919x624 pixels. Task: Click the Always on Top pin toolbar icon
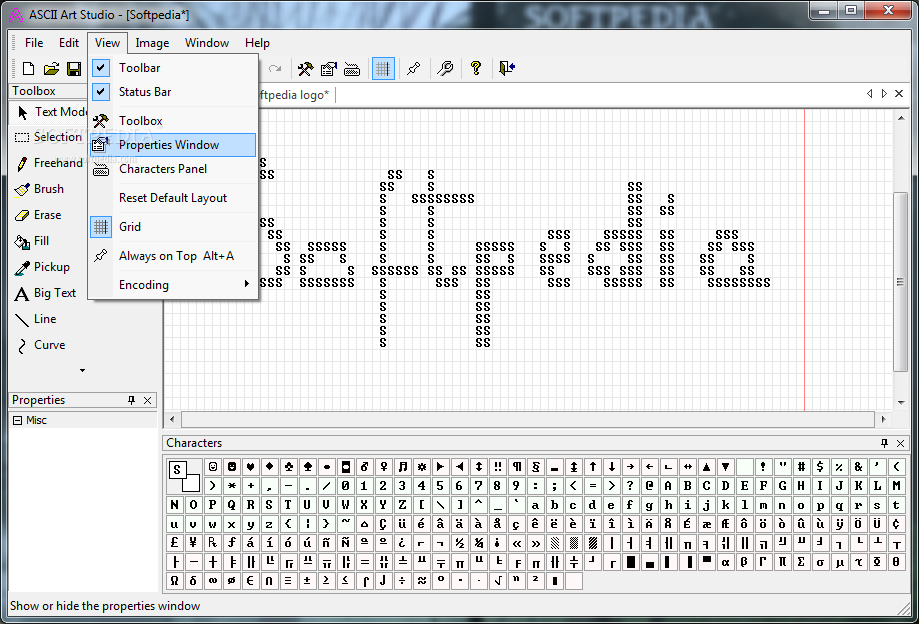point(414,69)
